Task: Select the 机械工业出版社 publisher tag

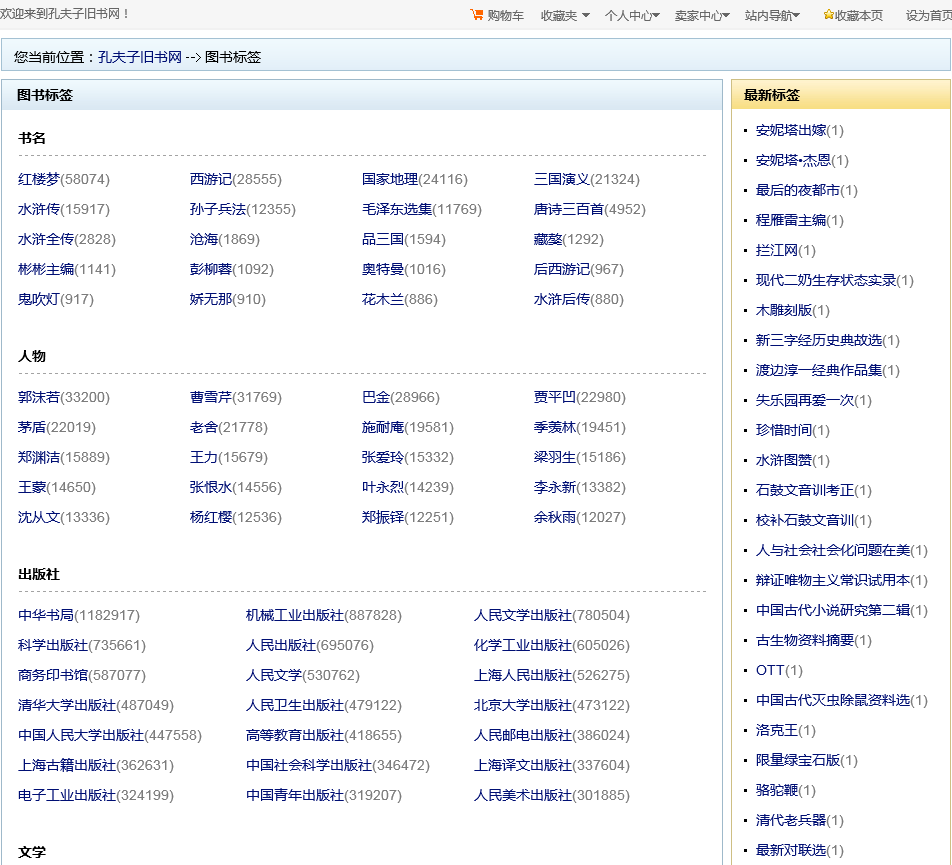Action: 295,615
